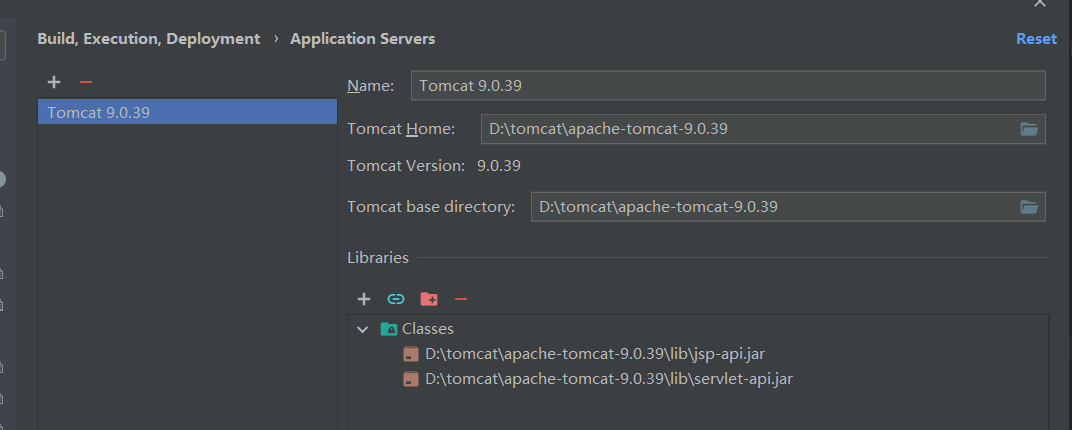Select Tomcat 9.0.39 in the server list
This screenshot has width=1072, height=430.
[x=98, y=112]
